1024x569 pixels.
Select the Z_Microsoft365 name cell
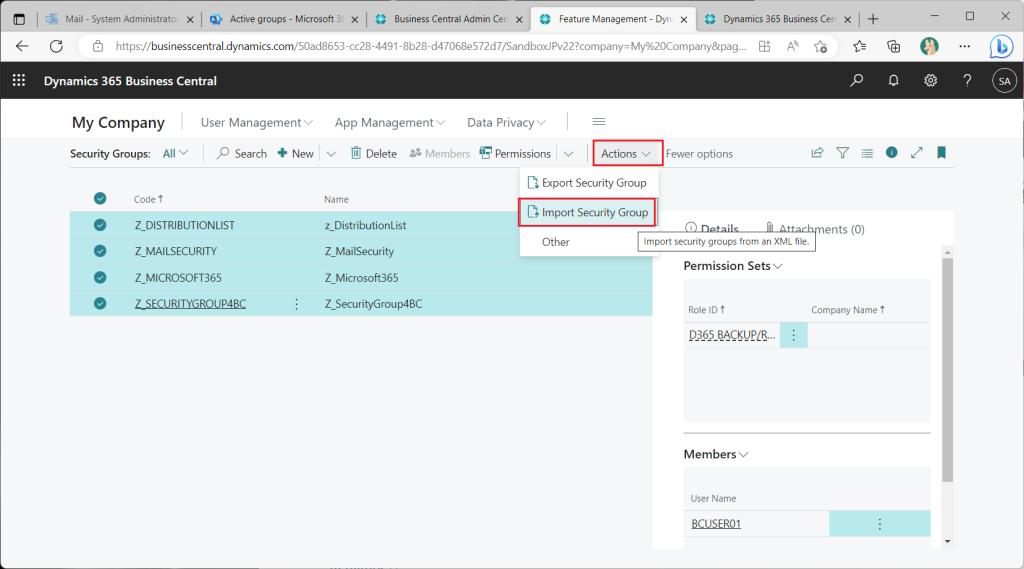[x=361, y=278]
